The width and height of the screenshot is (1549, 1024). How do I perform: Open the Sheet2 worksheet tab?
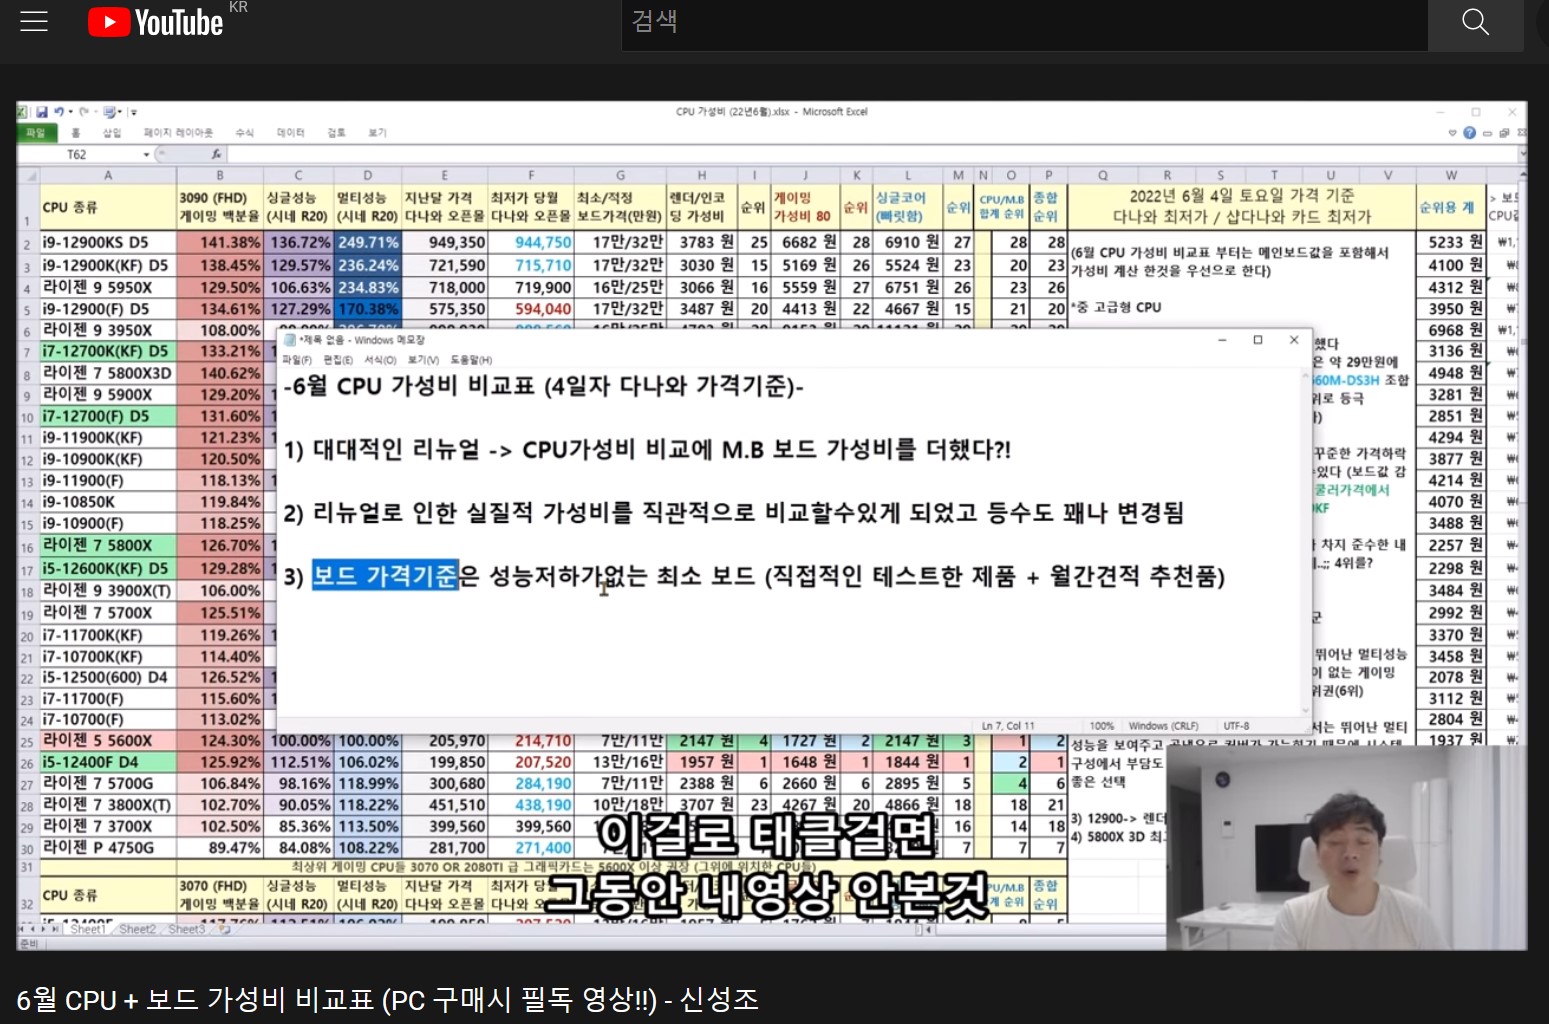[137, 929]
